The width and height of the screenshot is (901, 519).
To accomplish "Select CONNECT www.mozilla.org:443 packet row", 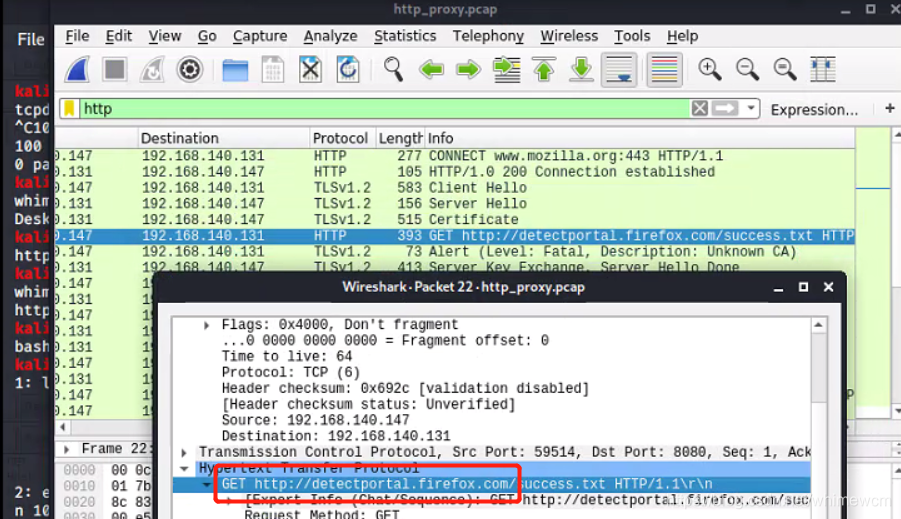I will pyautogui.click(x=455, y=156).
